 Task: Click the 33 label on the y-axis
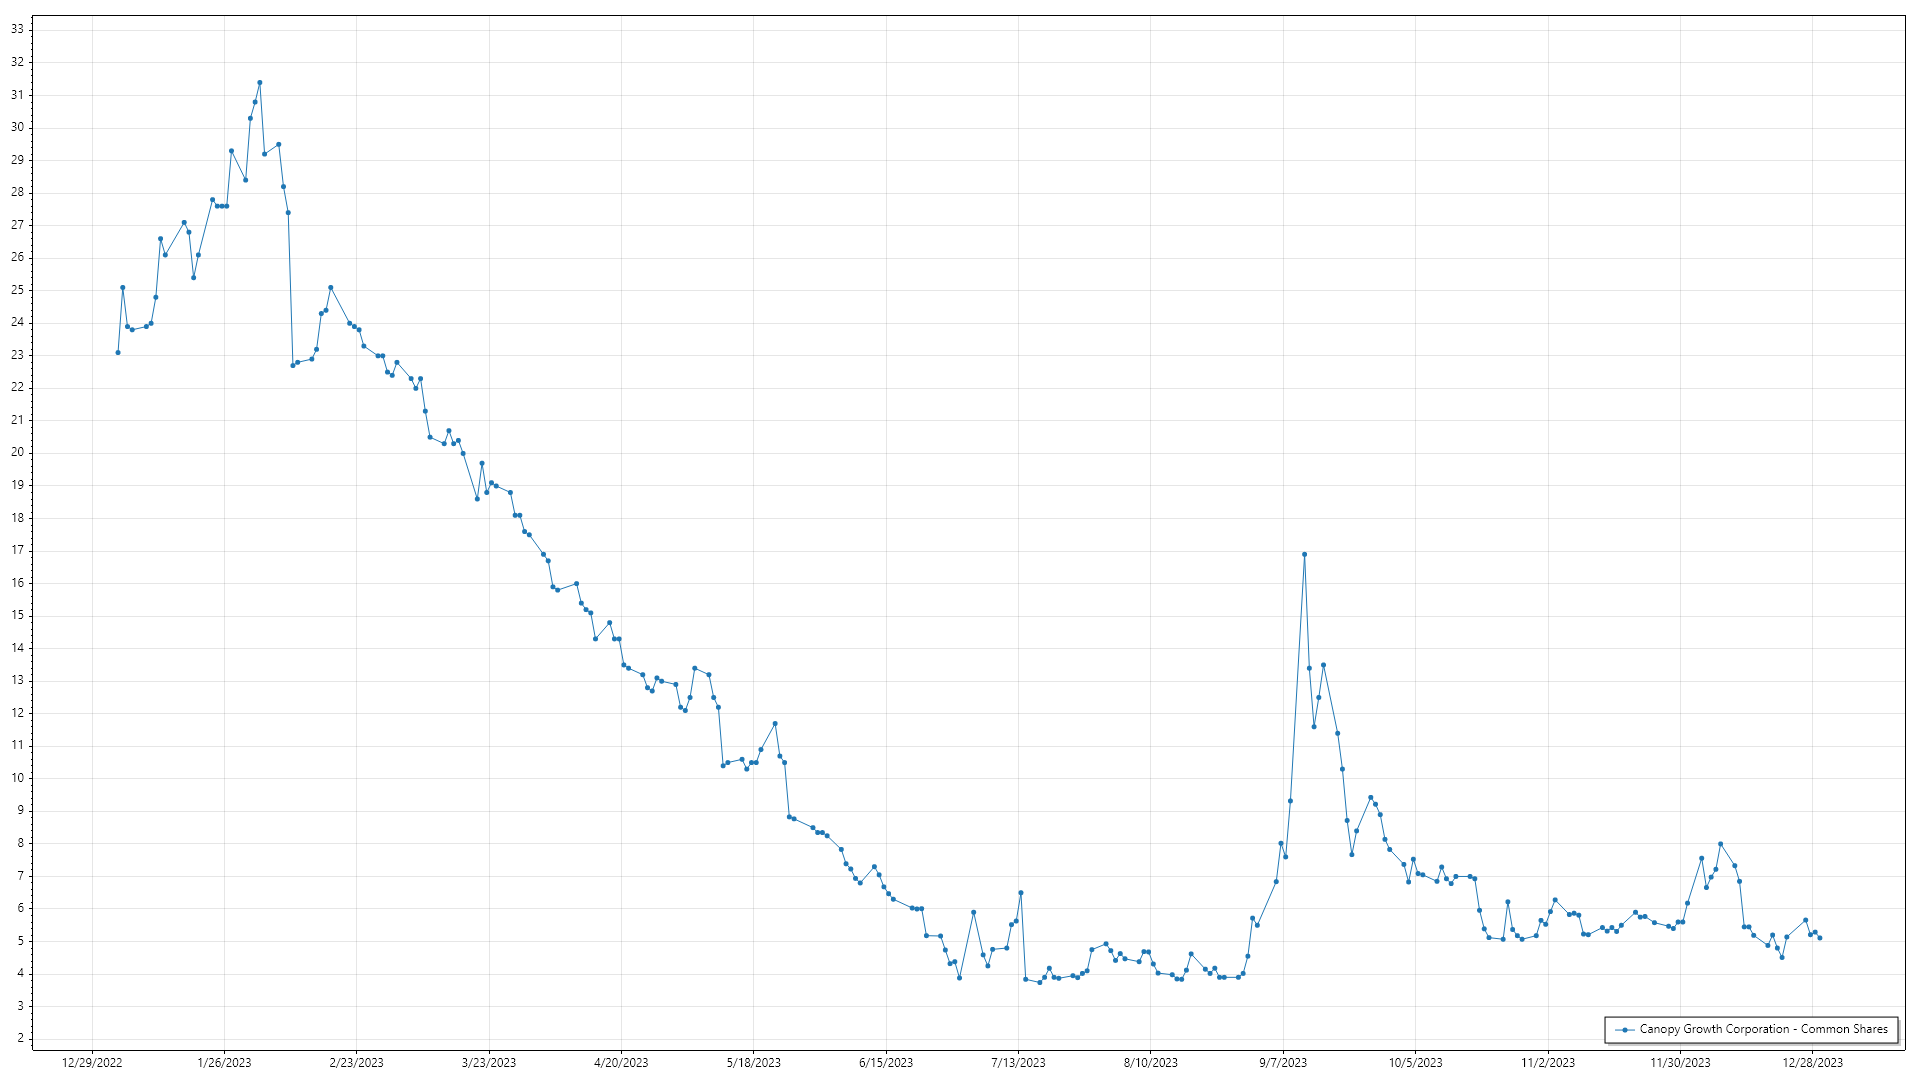[x=17, y=29]
